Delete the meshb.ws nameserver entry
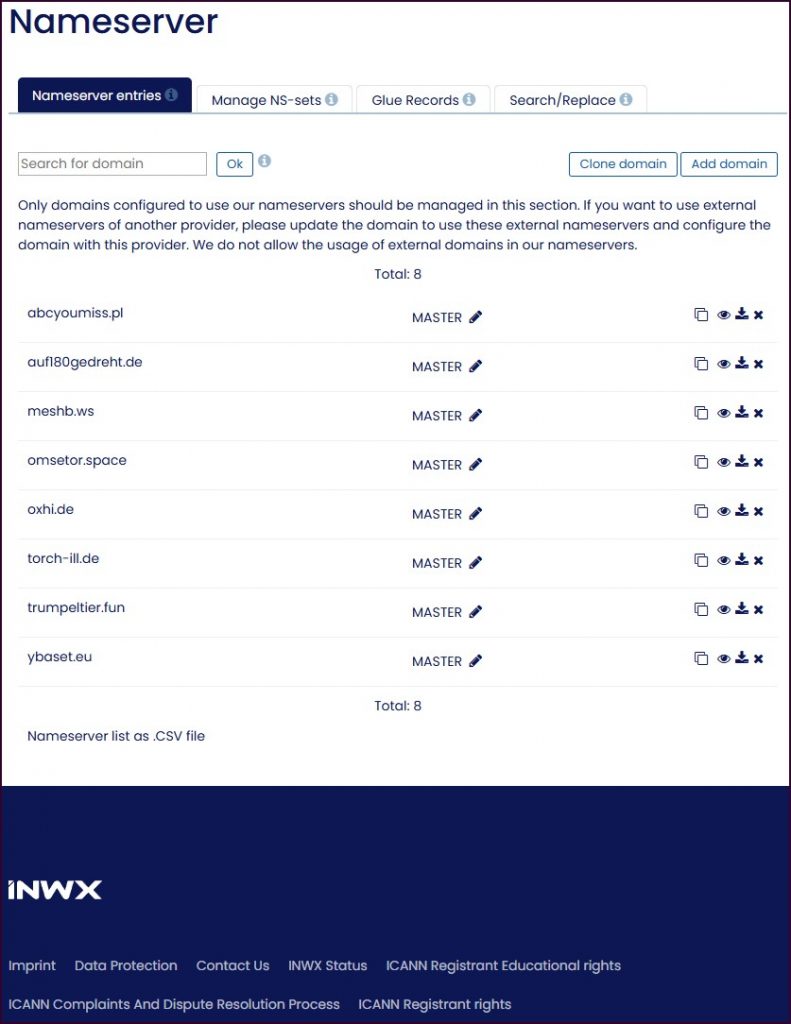 (x=758, y=413)
